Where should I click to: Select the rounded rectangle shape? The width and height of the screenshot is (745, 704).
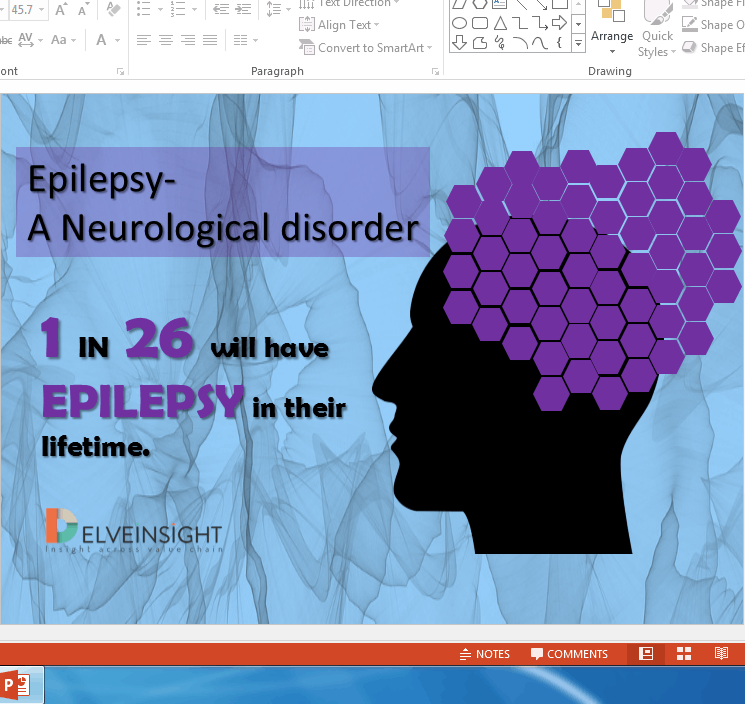click(x=479, y=23)
